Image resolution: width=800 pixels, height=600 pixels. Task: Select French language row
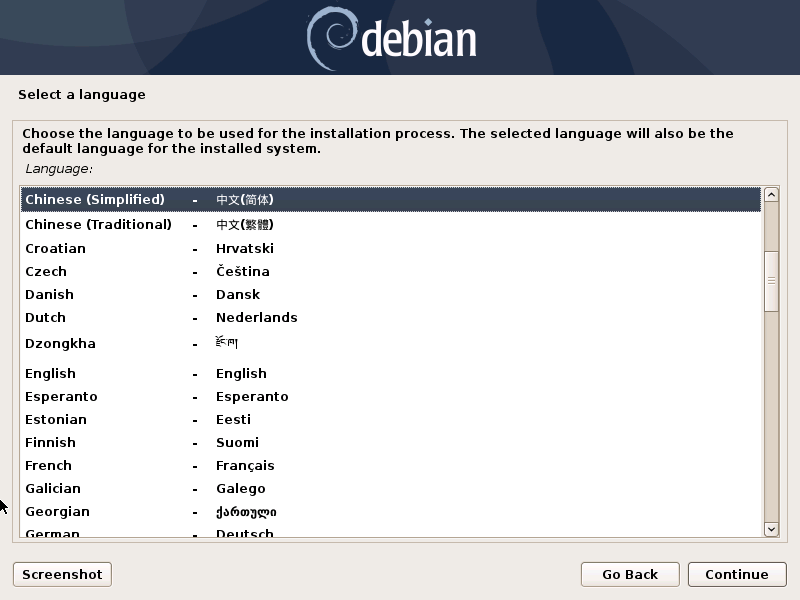point(391,465)
